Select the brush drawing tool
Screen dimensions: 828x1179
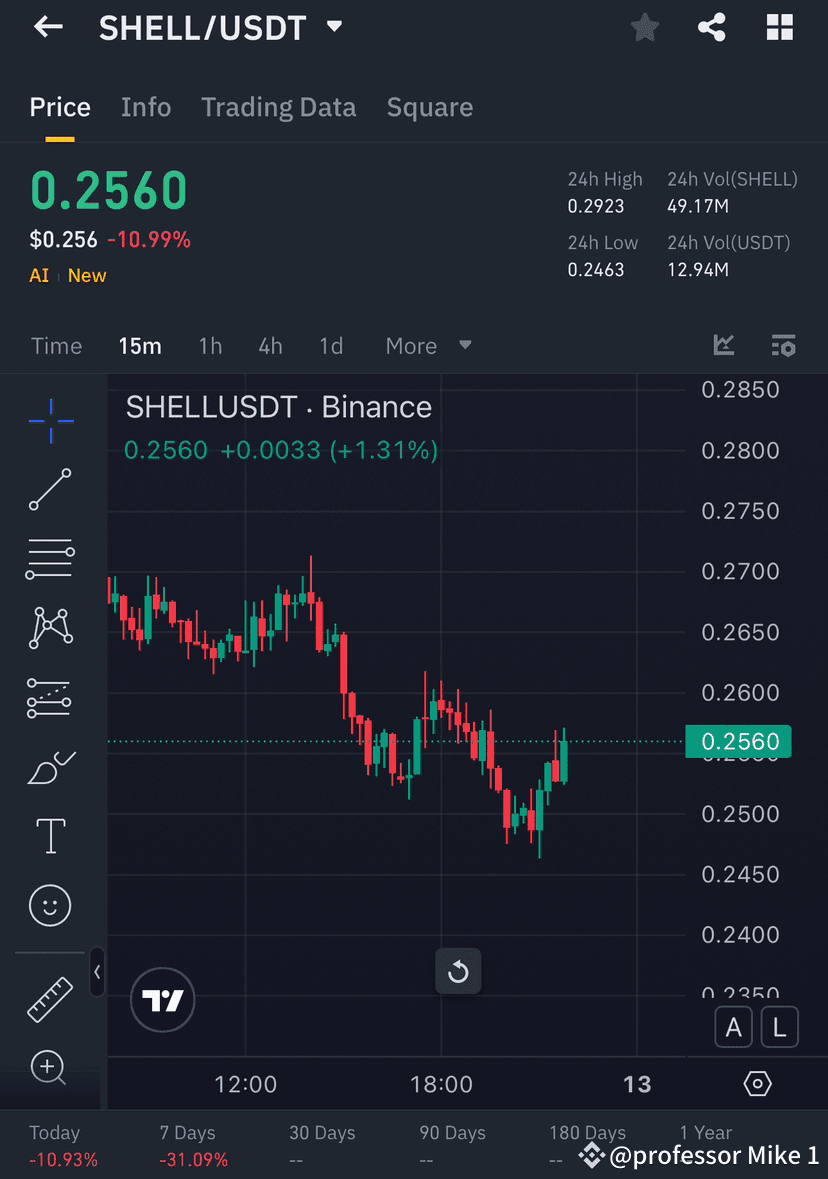pos(50,765)
